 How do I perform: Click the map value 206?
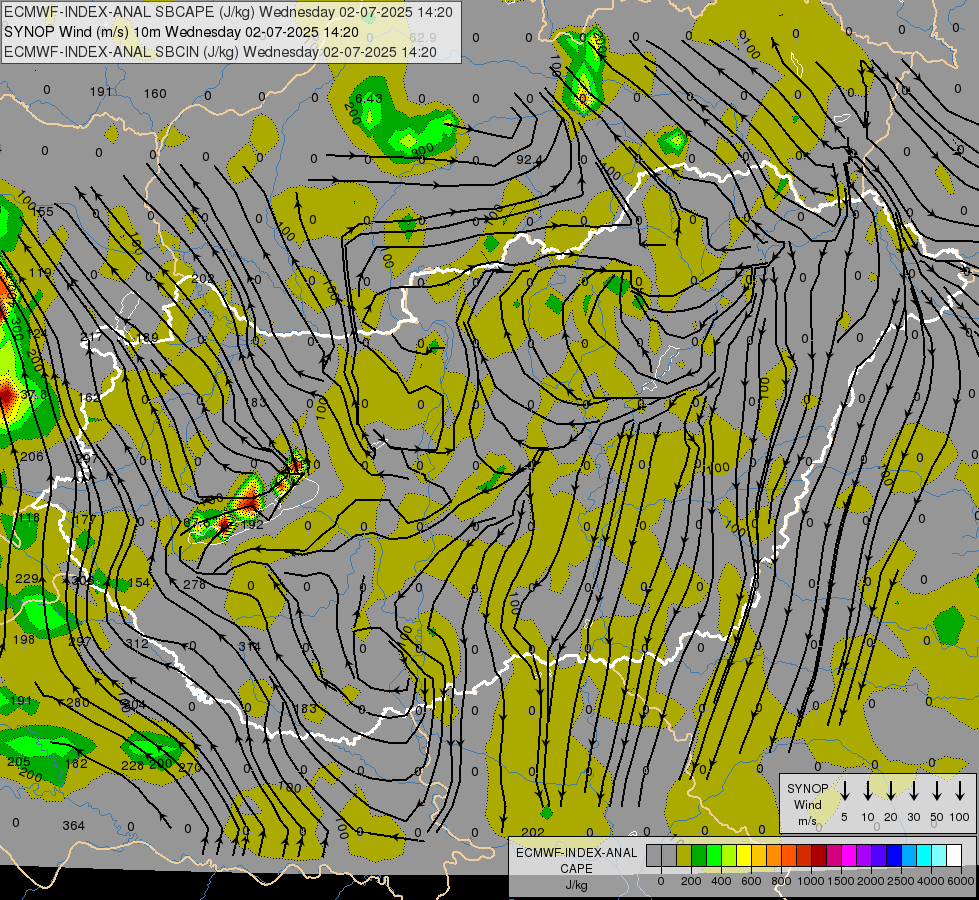click(32, 457)
